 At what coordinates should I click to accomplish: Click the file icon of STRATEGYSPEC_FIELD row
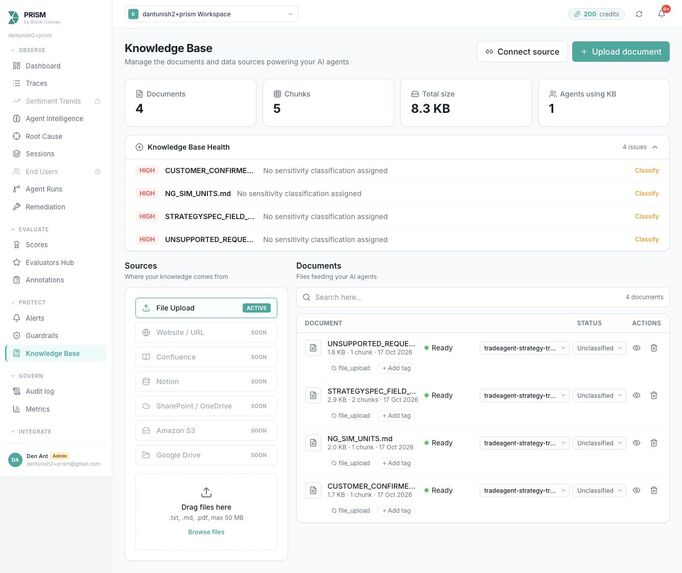click(x=313, y=395)
